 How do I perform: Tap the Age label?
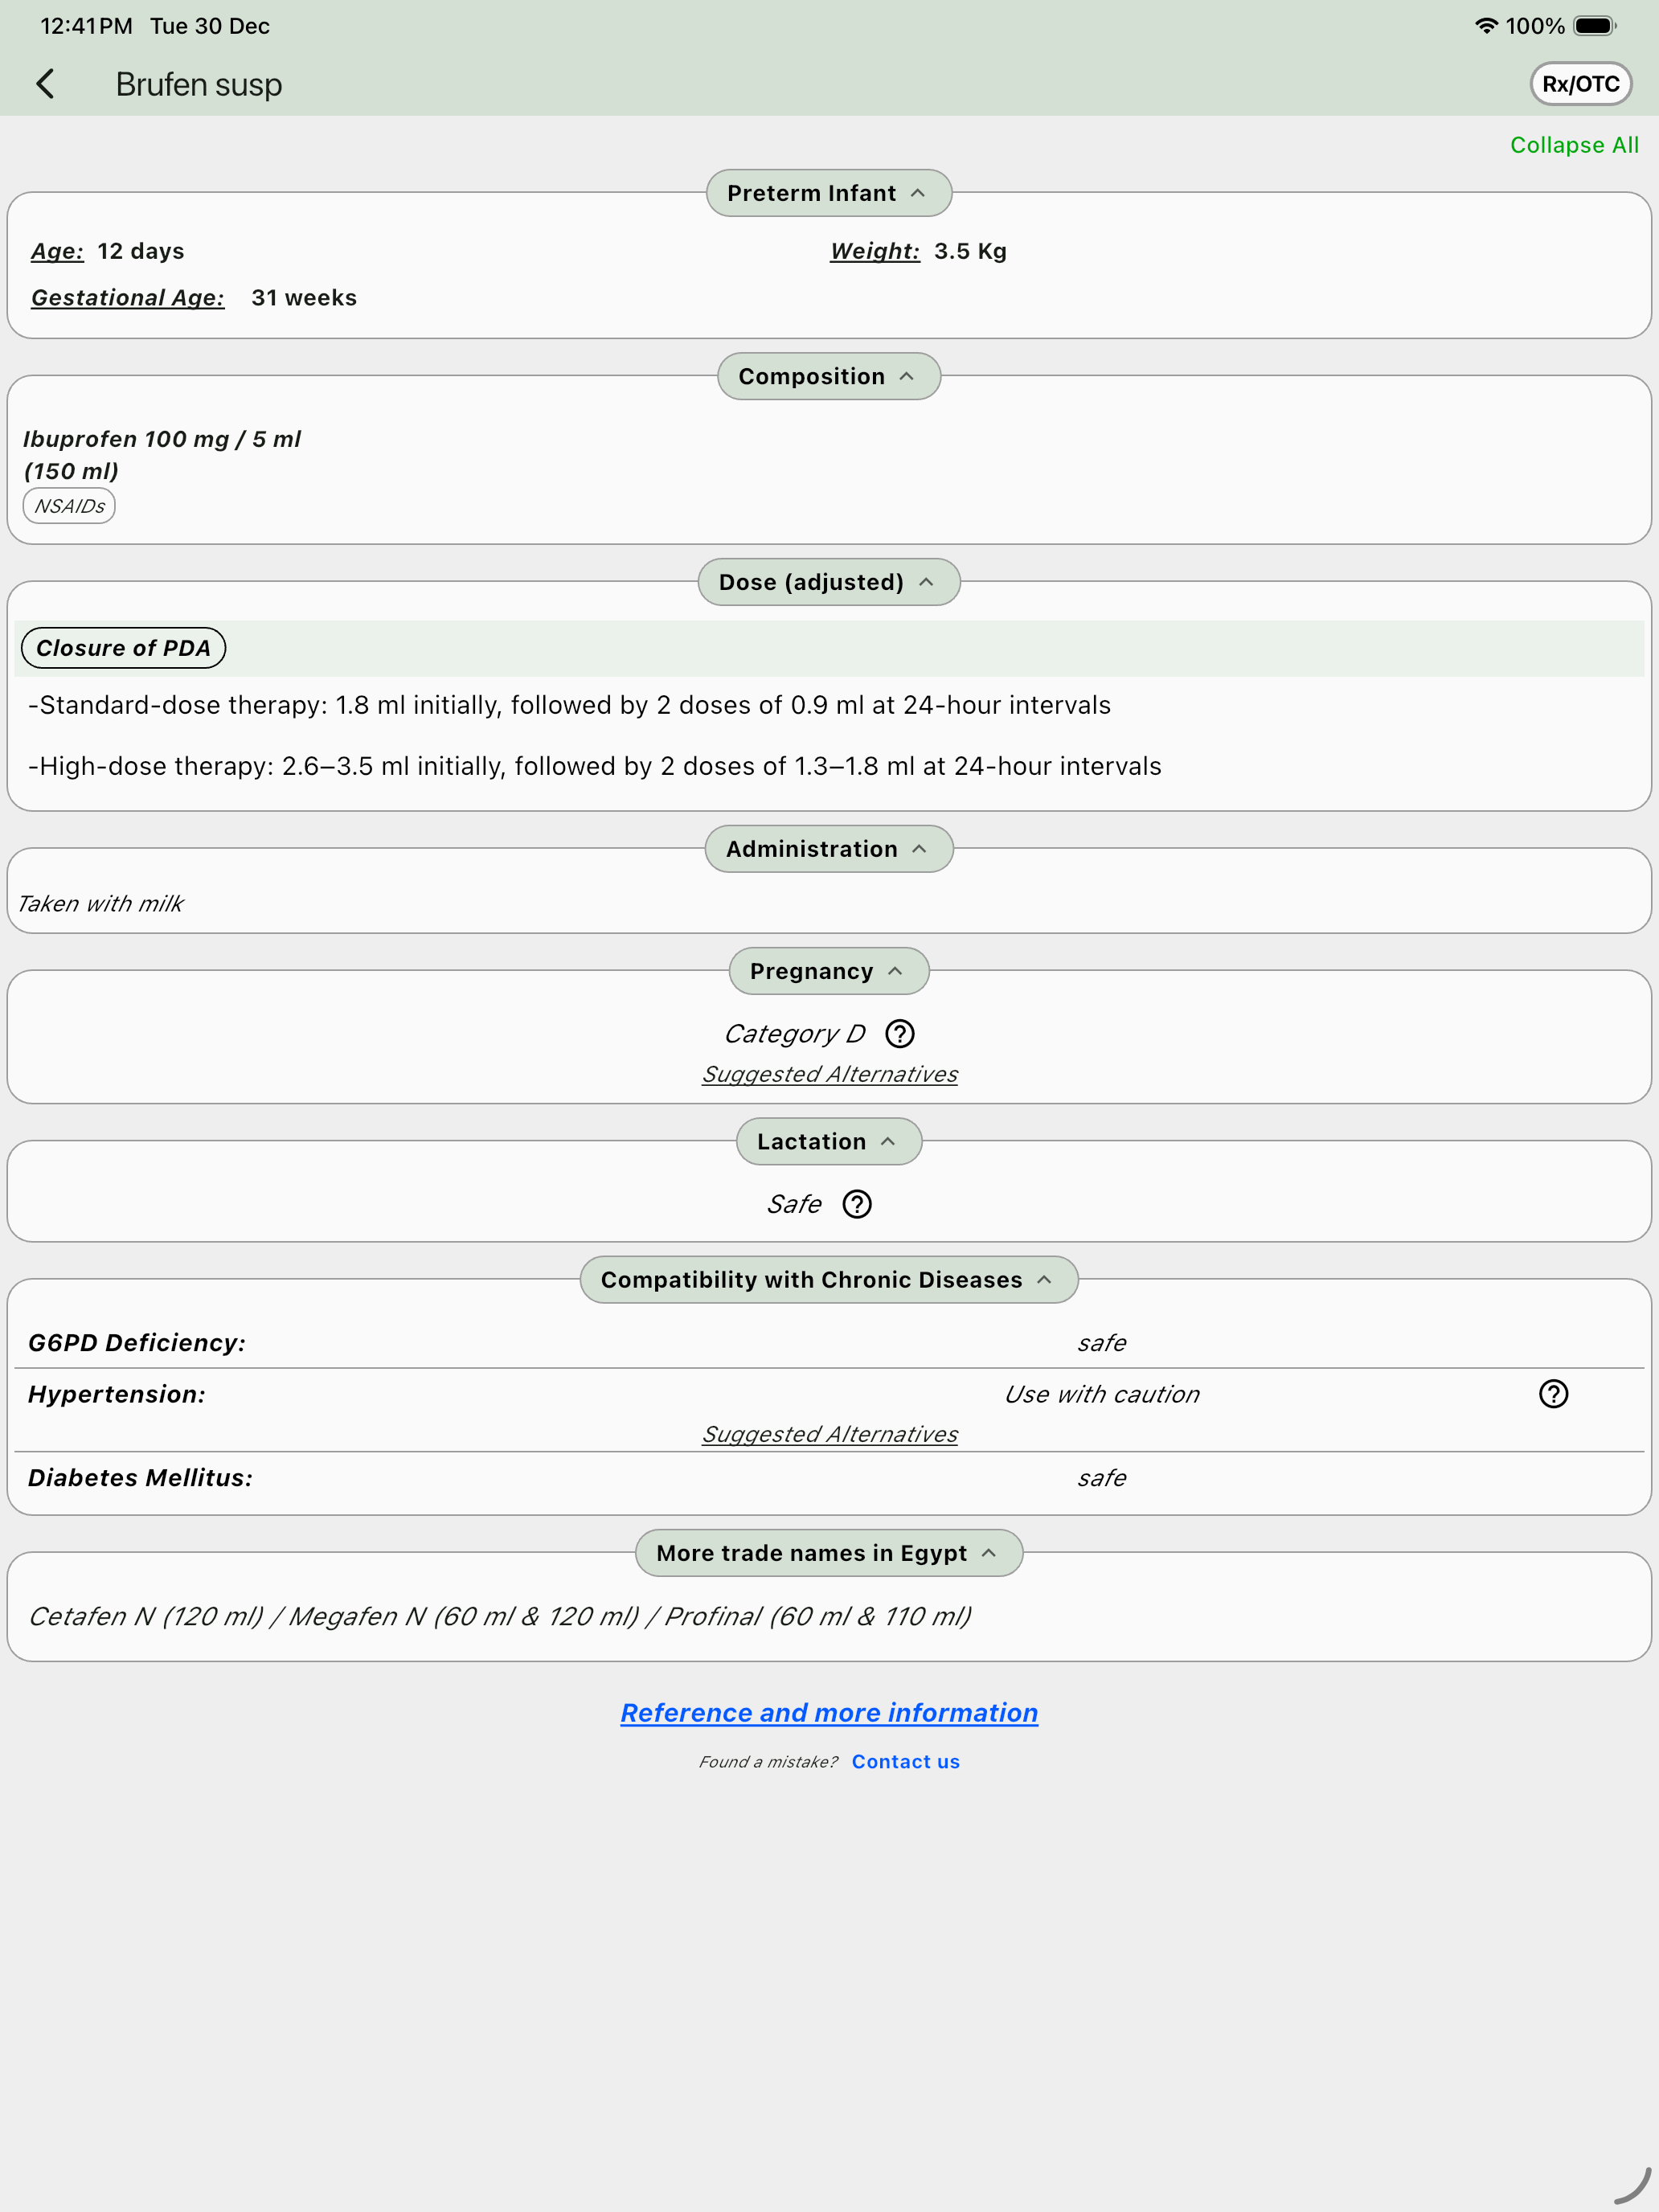click(x=57, y=251)
